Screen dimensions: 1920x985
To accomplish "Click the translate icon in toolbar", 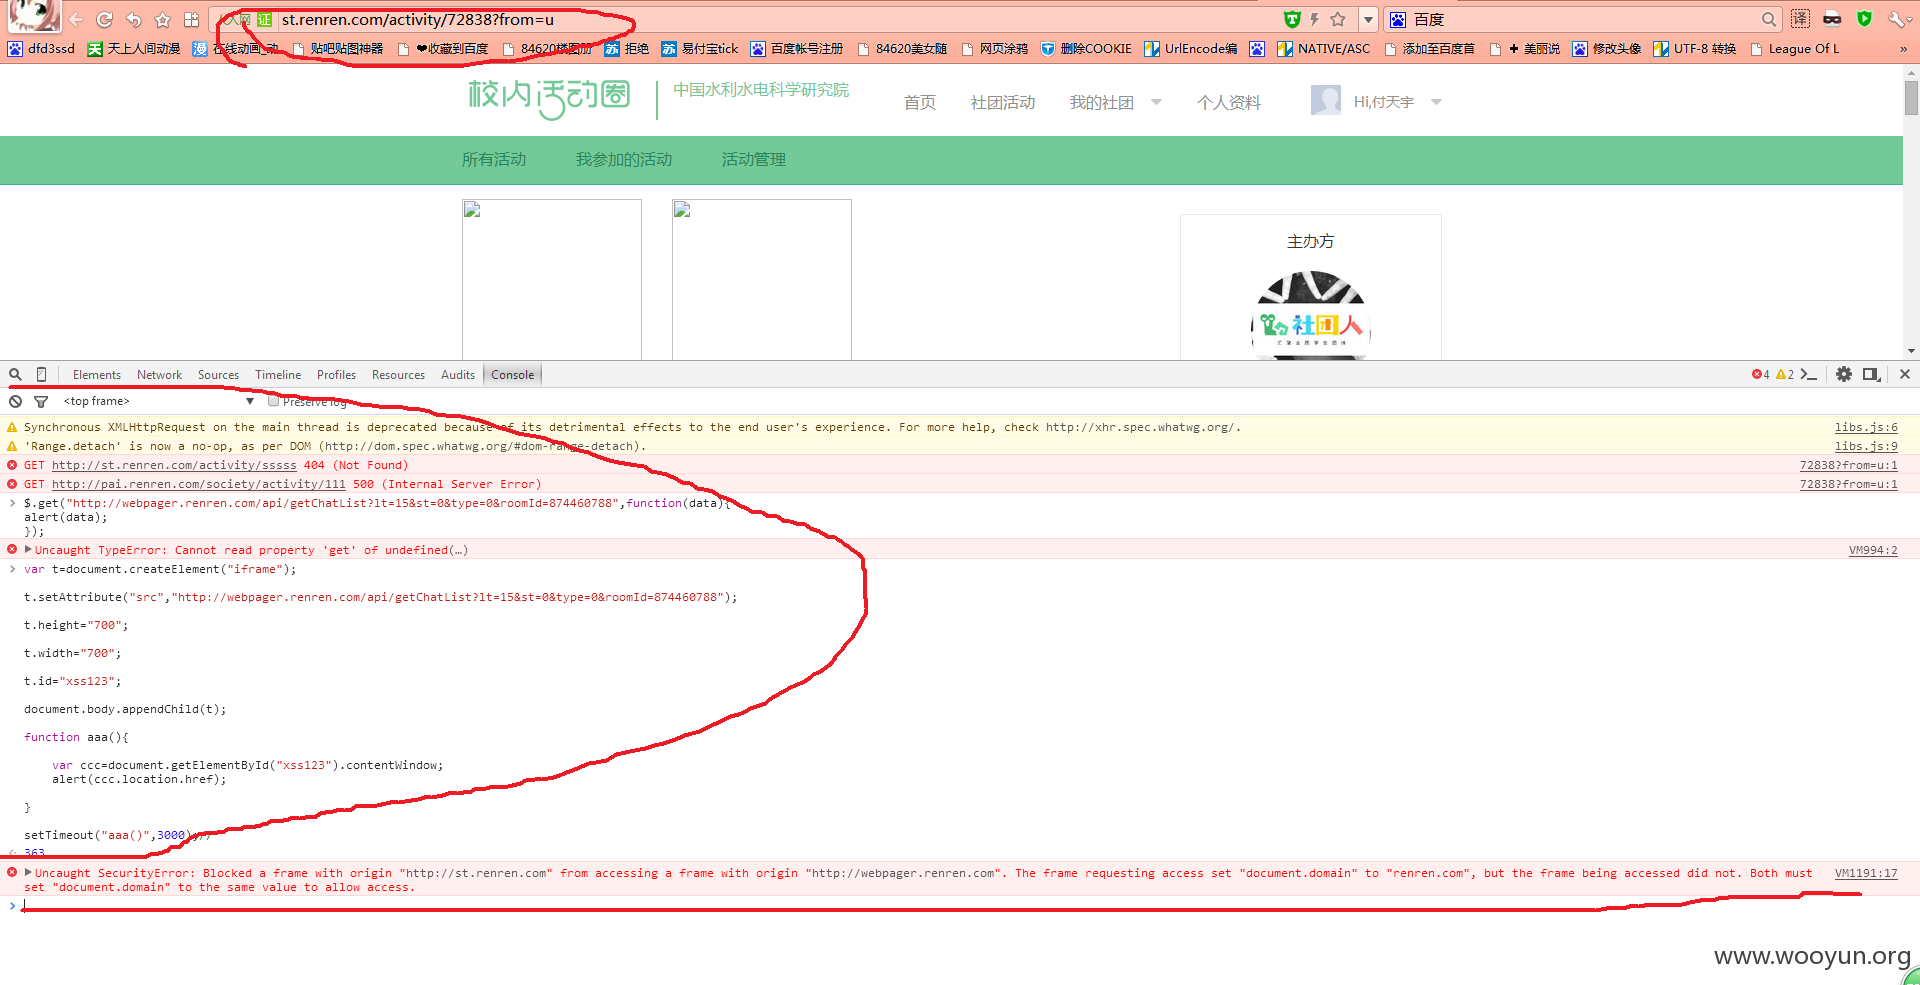I will point(1800,19).
